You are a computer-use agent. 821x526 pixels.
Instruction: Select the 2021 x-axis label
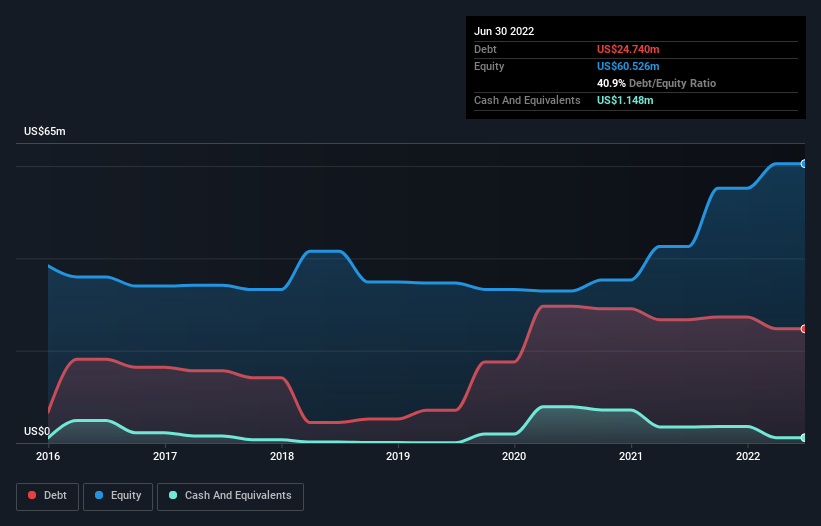click(631, 456)
